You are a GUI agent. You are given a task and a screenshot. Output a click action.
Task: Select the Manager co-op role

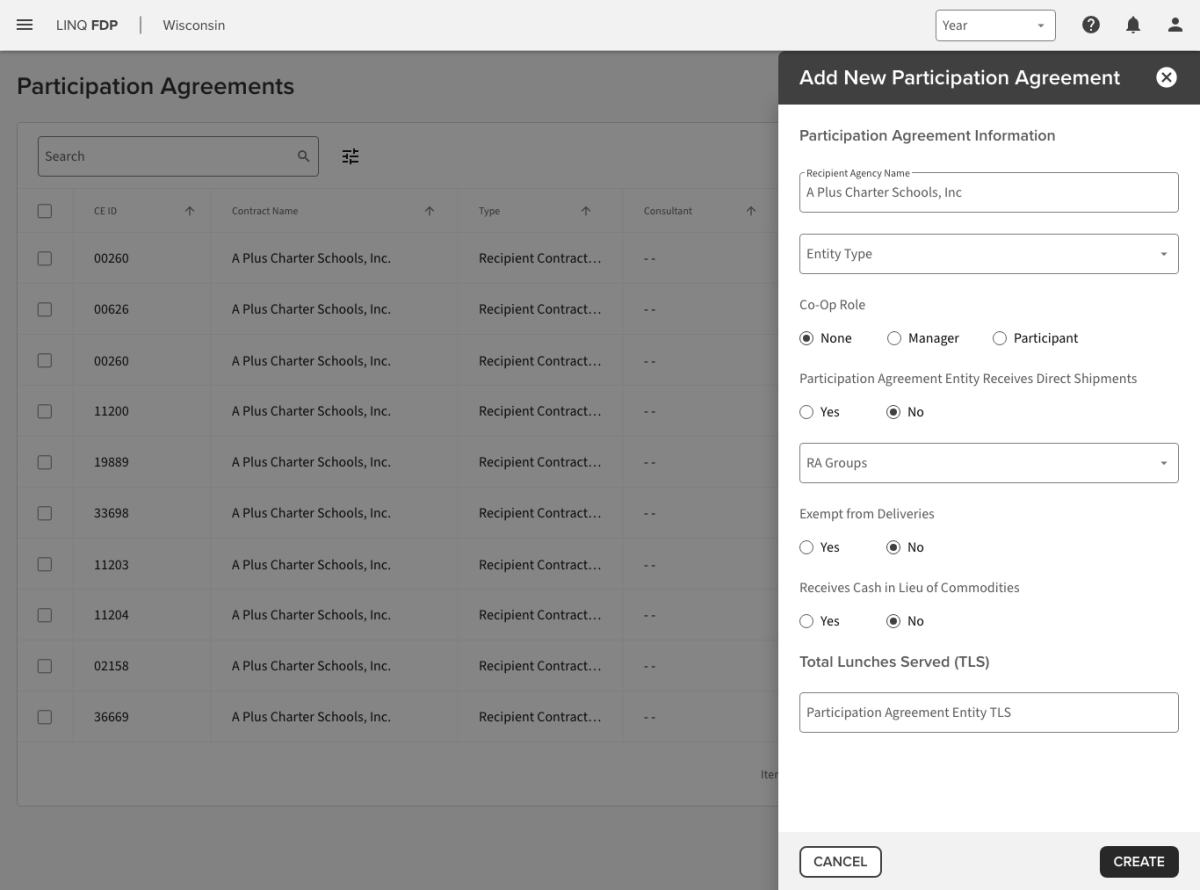(894, 338)
